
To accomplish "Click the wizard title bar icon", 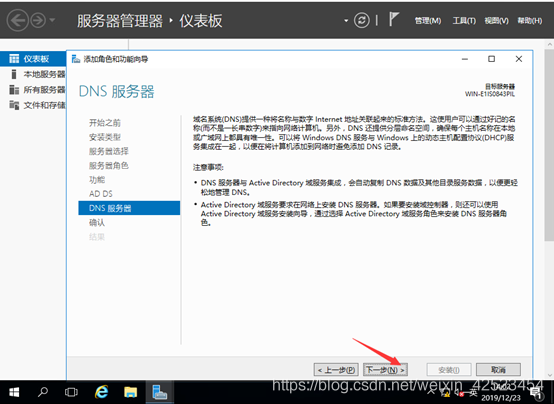I will pos(76,59).
